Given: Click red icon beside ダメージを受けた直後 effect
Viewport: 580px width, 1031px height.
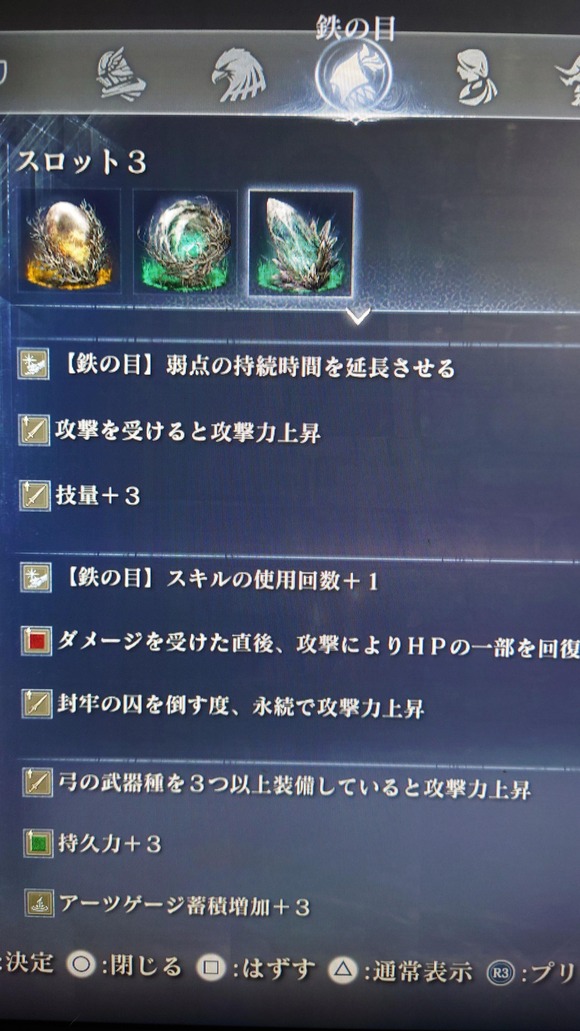Looking at the screenshot, I should (36, 642).
